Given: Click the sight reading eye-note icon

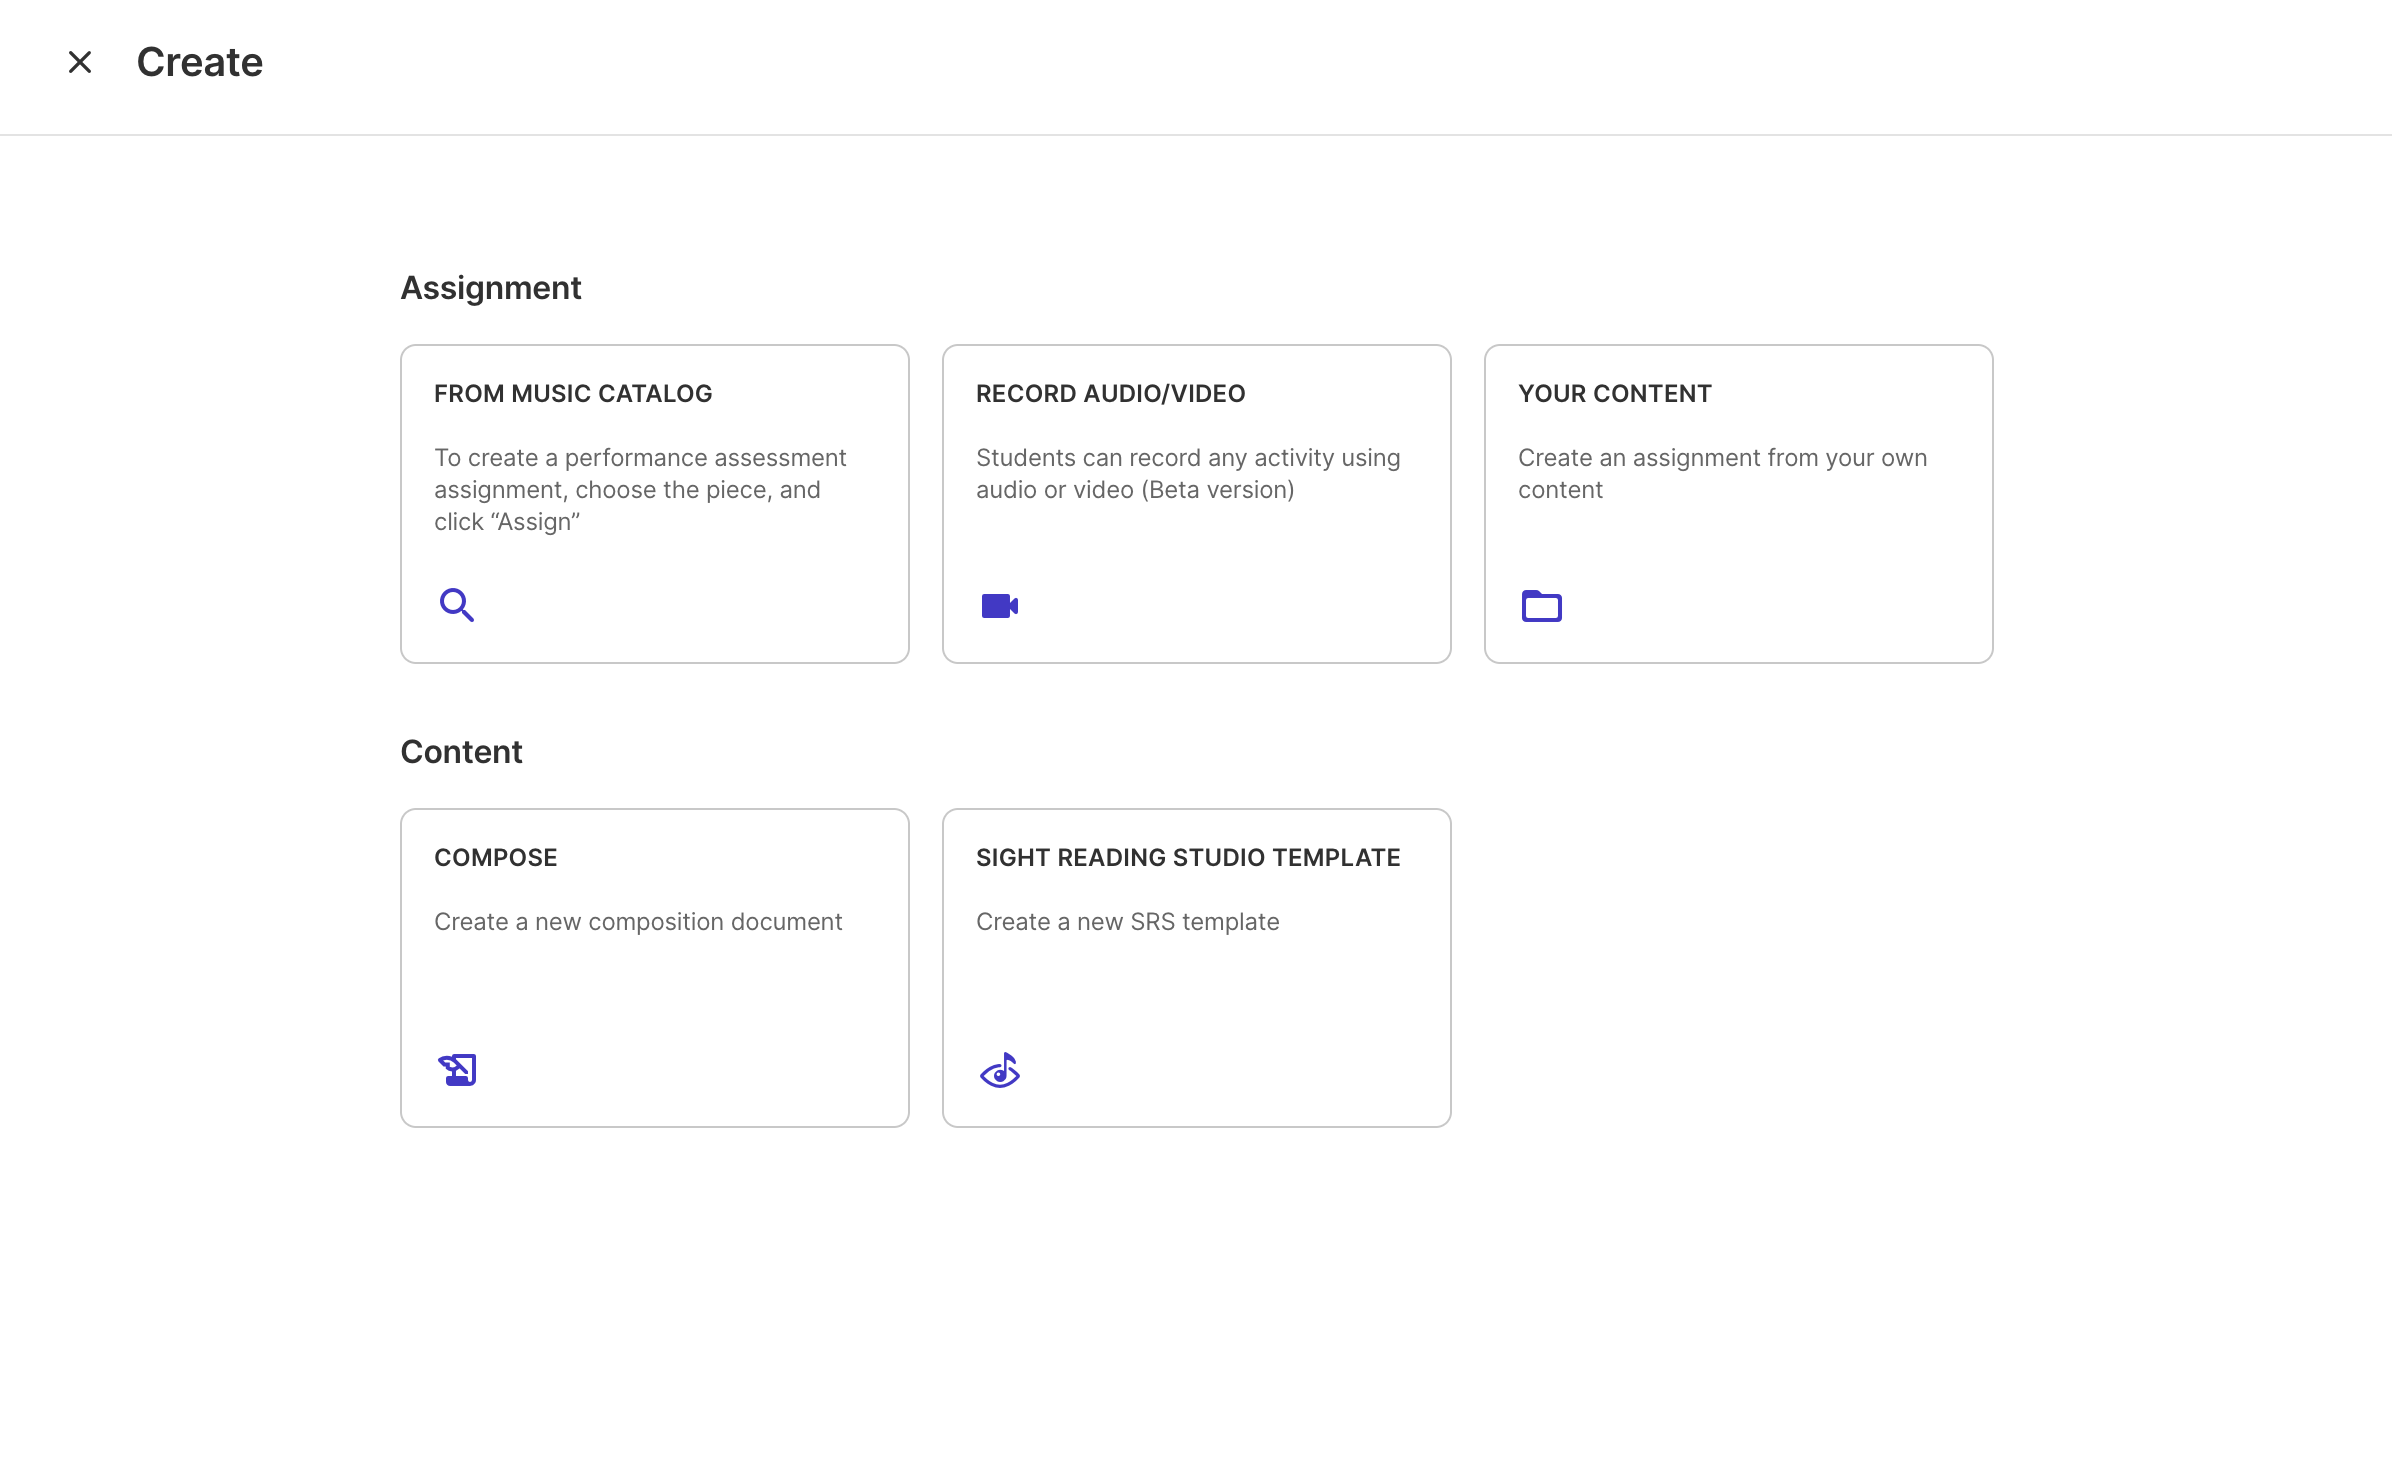Looking at the screenshot, I should click(999, 1071).
